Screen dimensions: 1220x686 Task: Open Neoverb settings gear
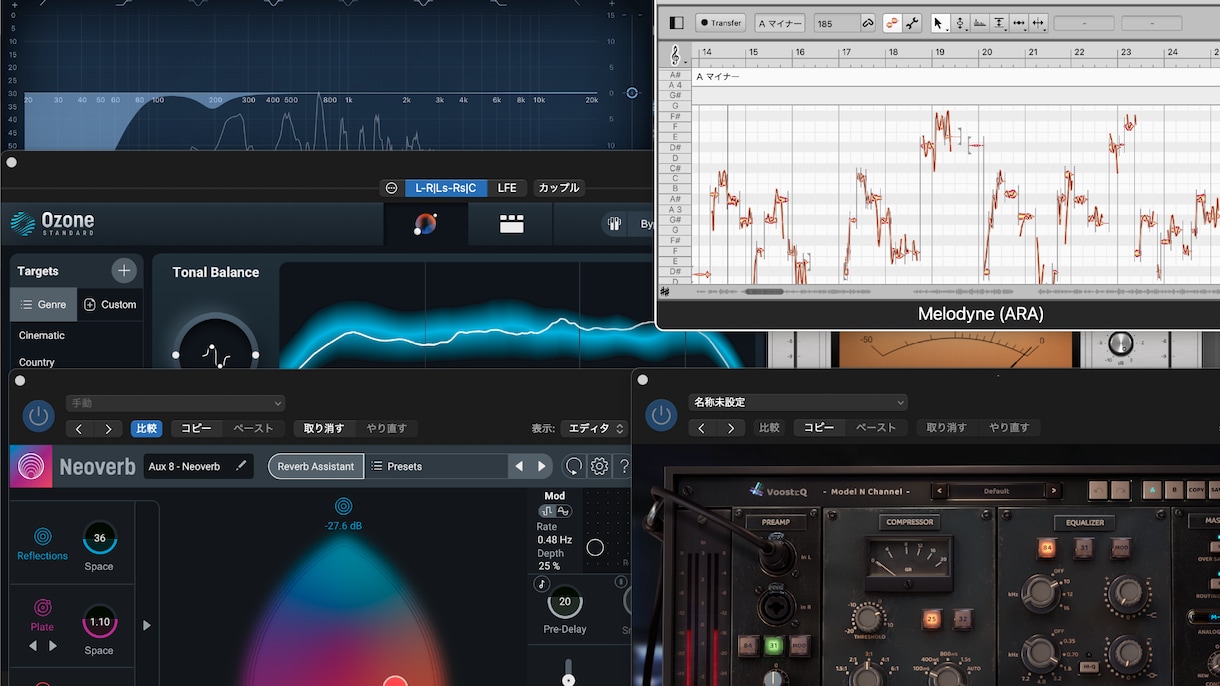pyautogui.click(x=599, y=466)
